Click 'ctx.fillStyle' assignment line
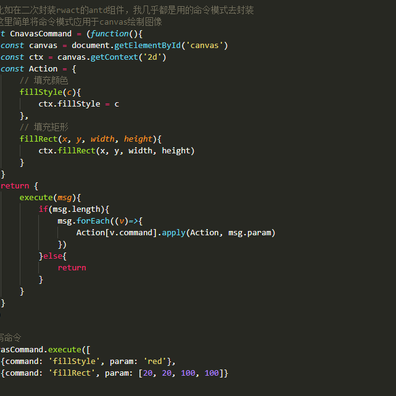The height and width of the screenshot is (396, 396). pos(79,104)
